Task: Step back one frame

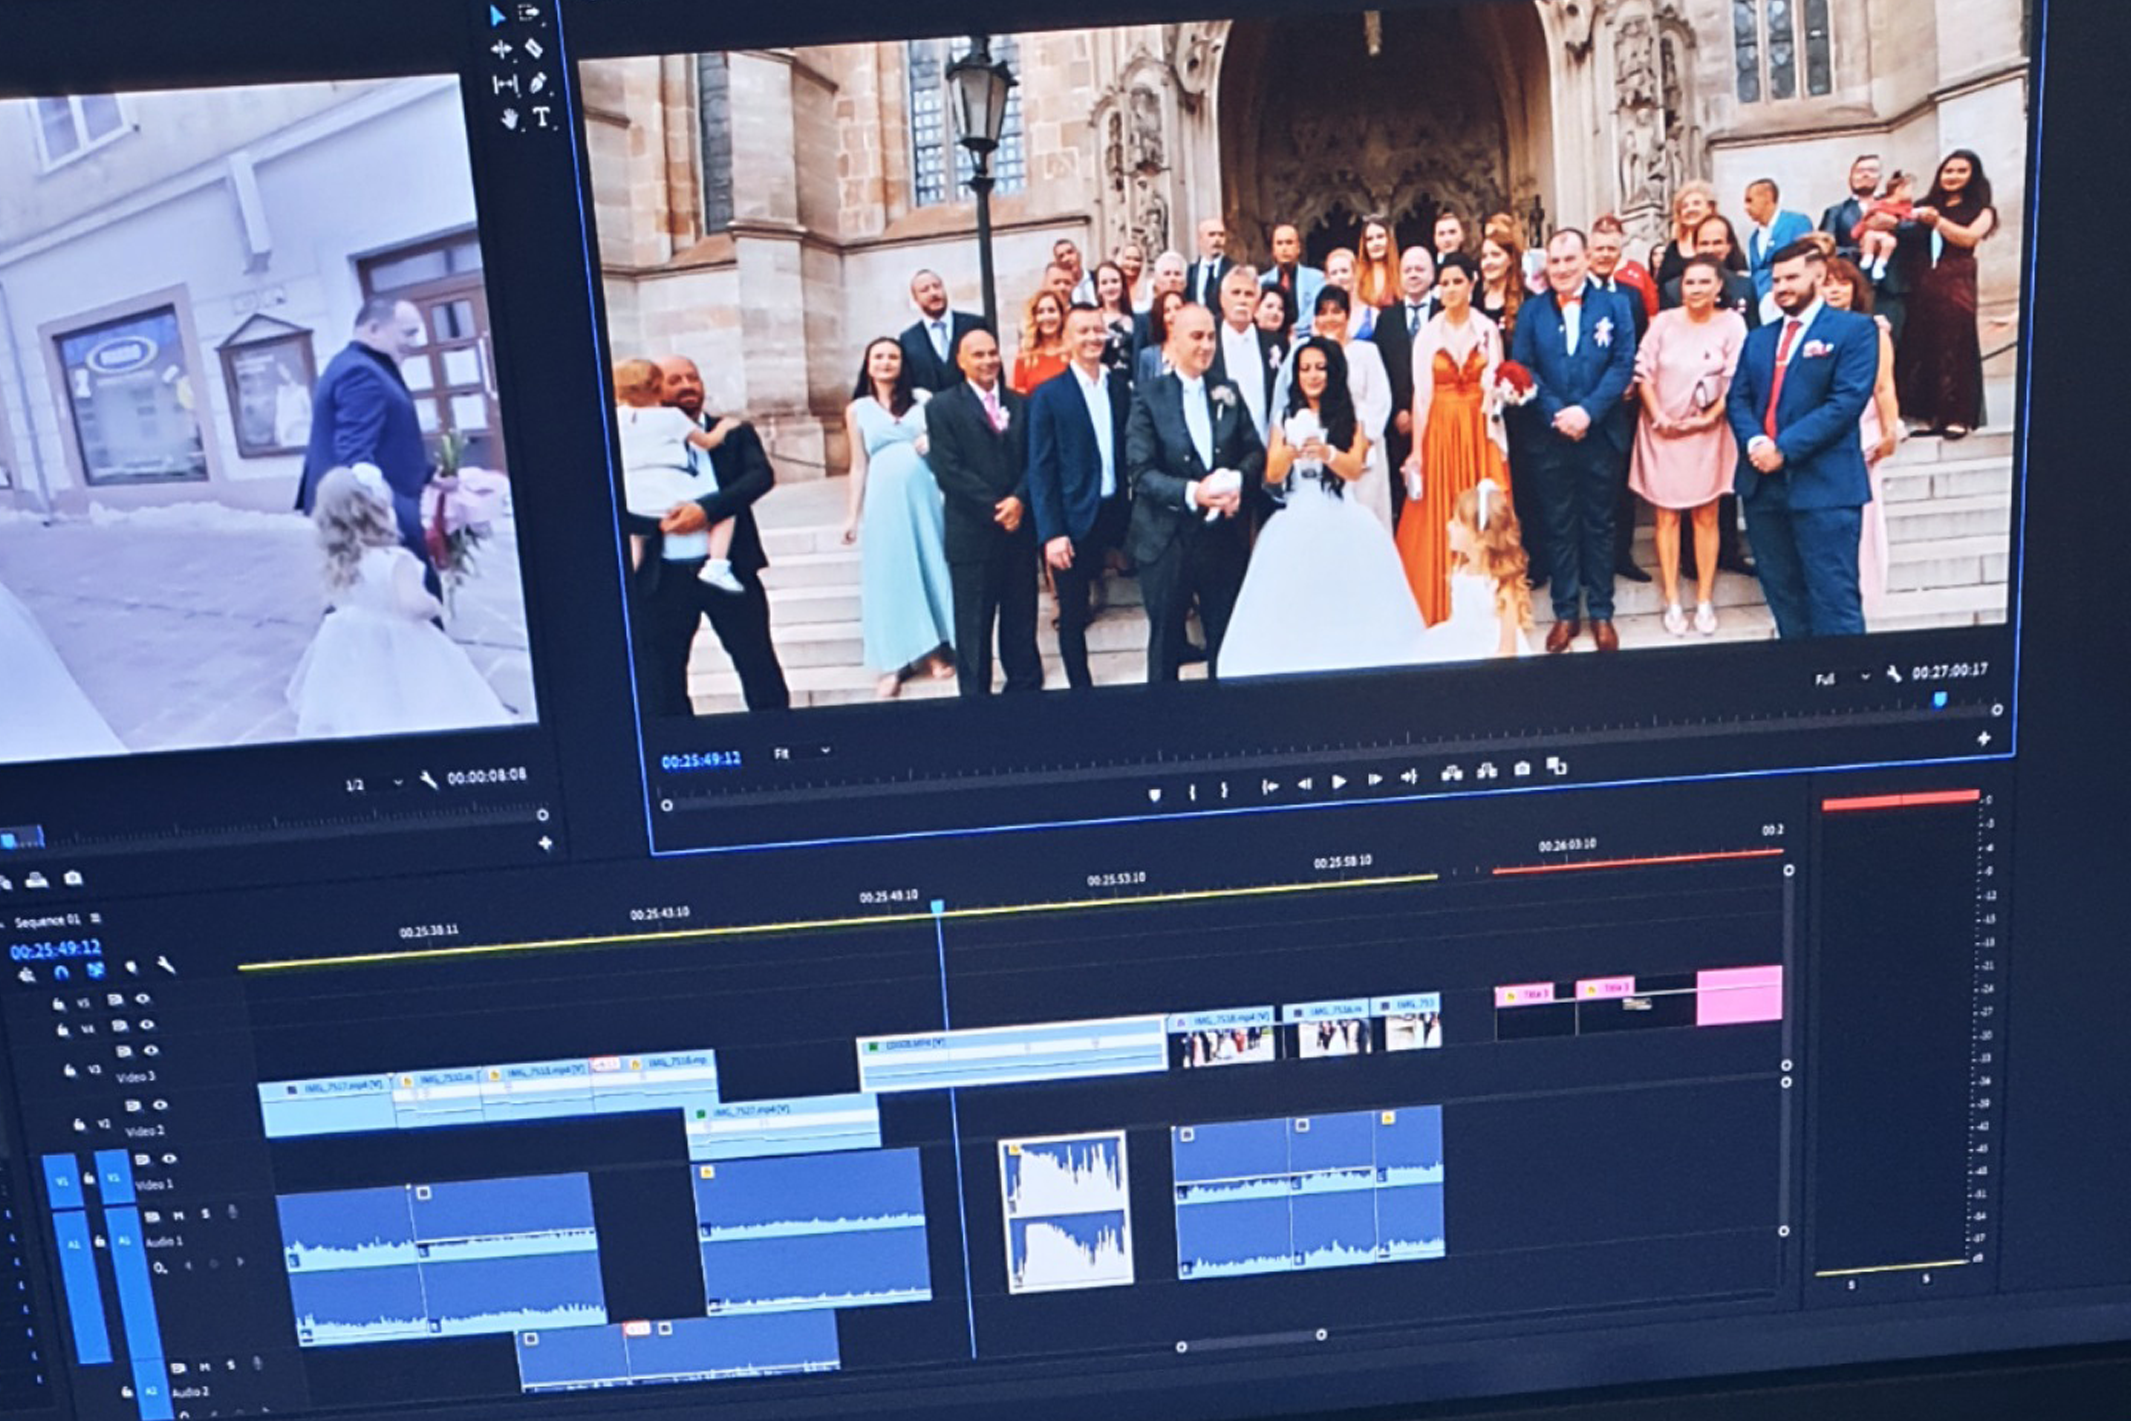Action: (1304, 785)
